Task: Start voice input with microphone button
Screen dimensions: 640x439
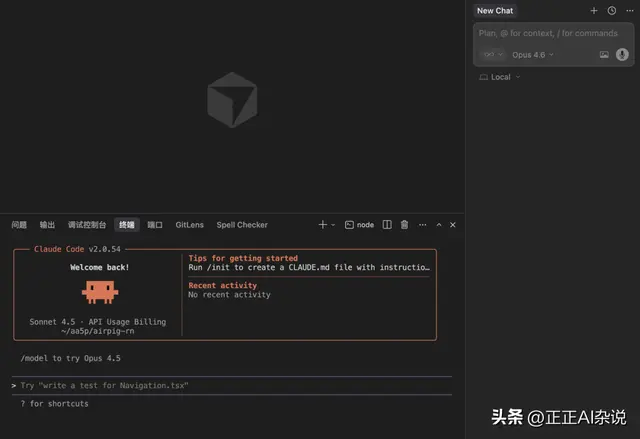Action: [622, 55]
